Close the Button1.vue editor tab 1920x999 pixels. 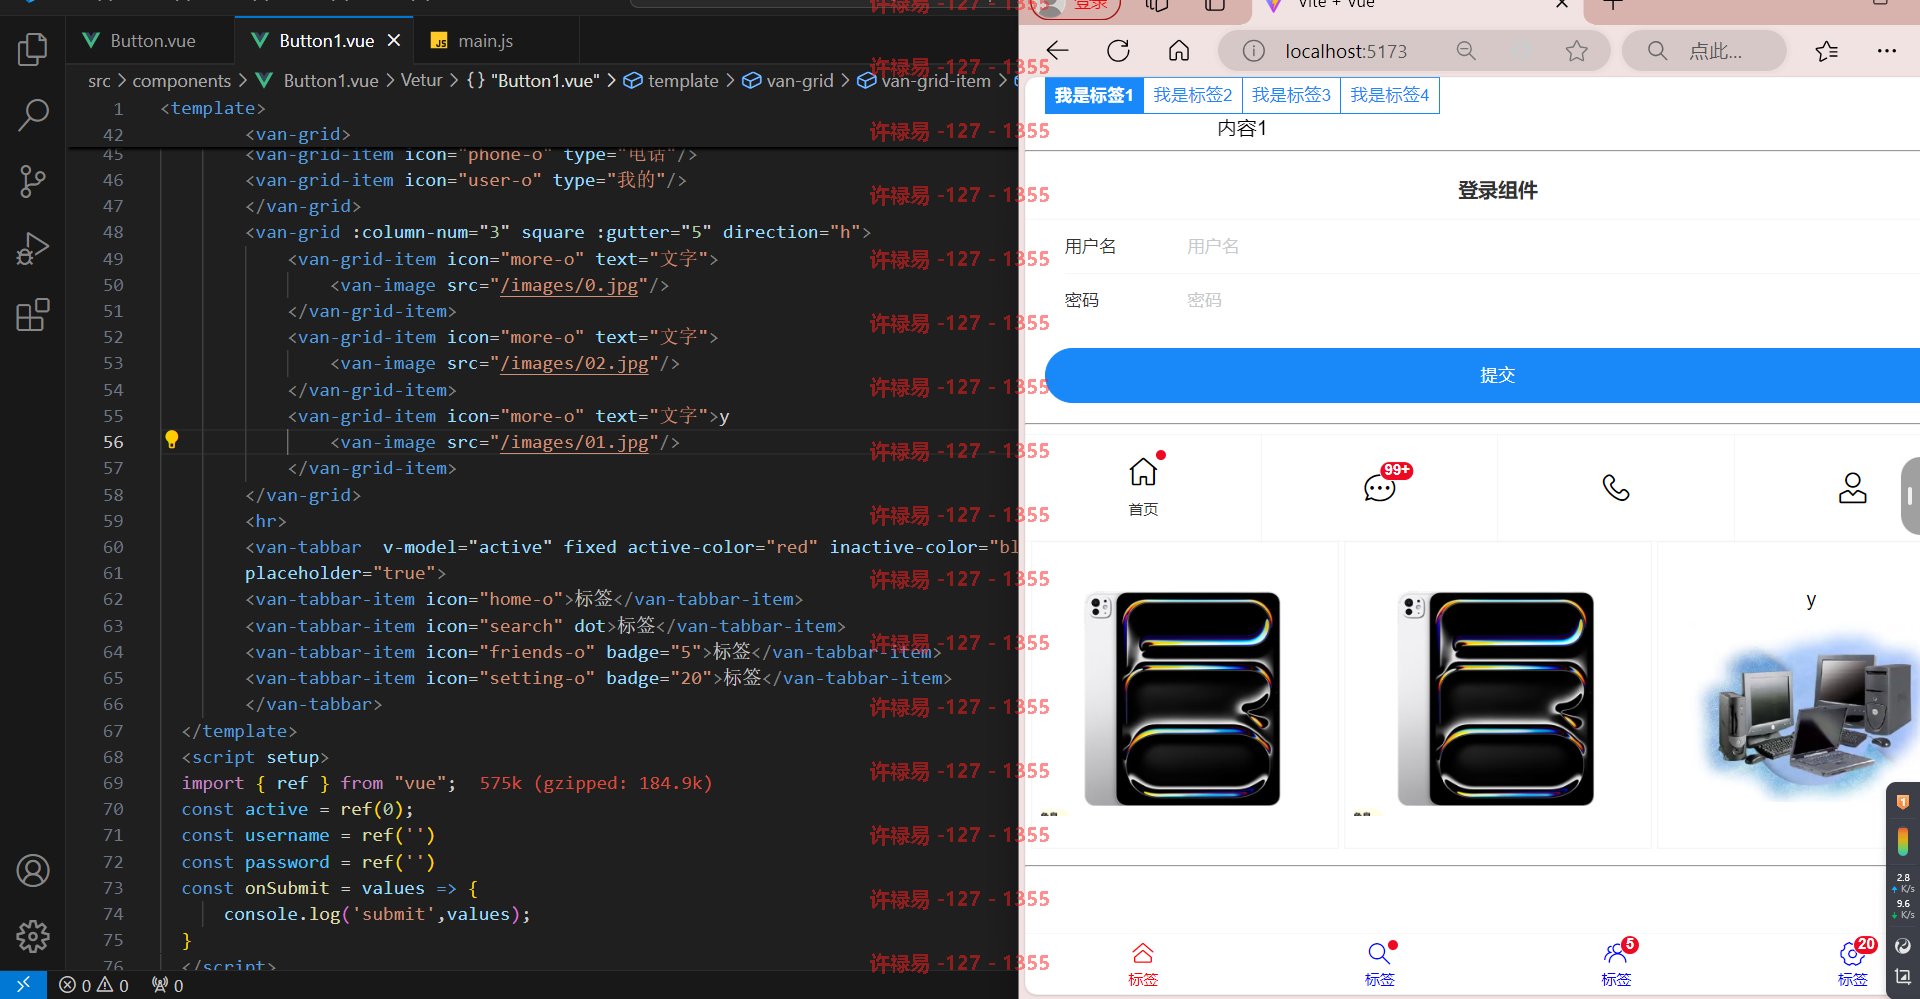click(x=394, y=41)
